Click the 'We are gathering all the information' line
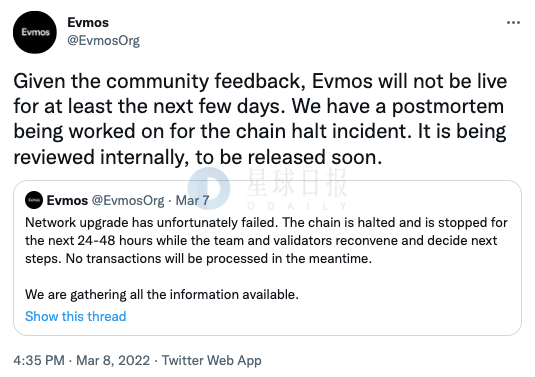The width and height of the screenshot is (535, 377). pyautogui.click(x=162, y=294)
